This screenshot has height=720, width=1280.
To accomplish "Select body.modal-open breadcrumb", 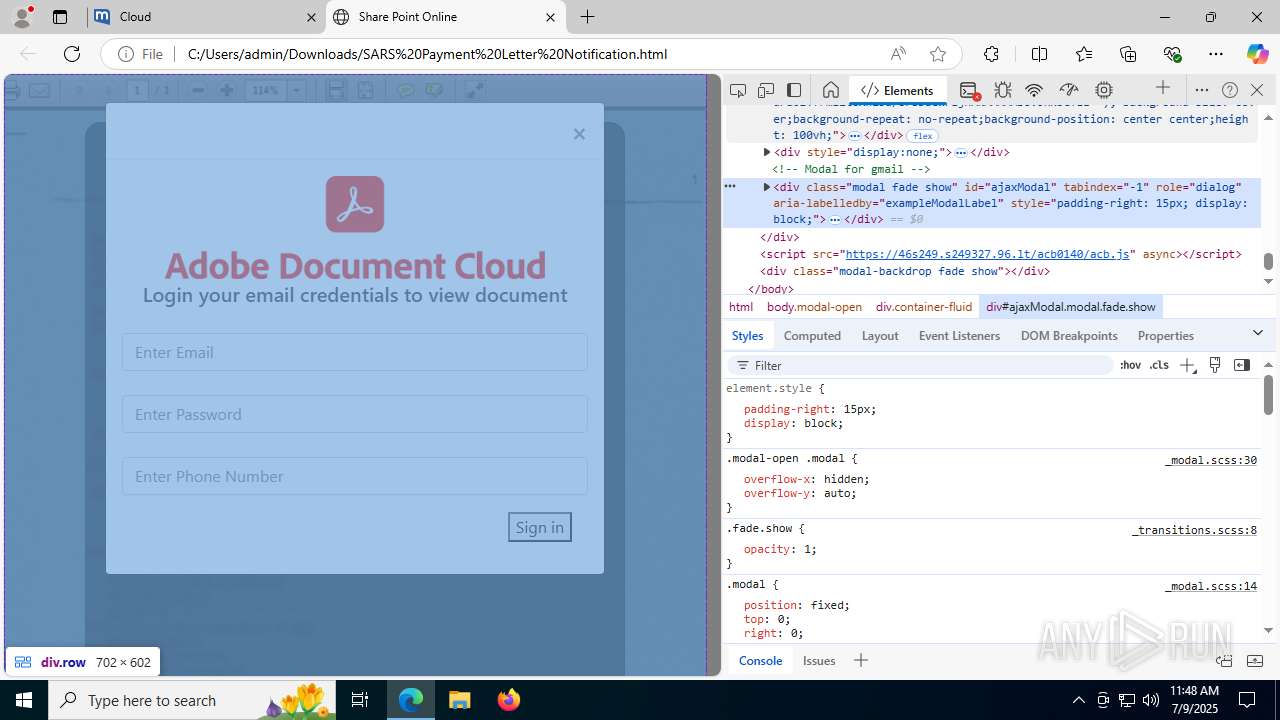I will click(814, 307).
